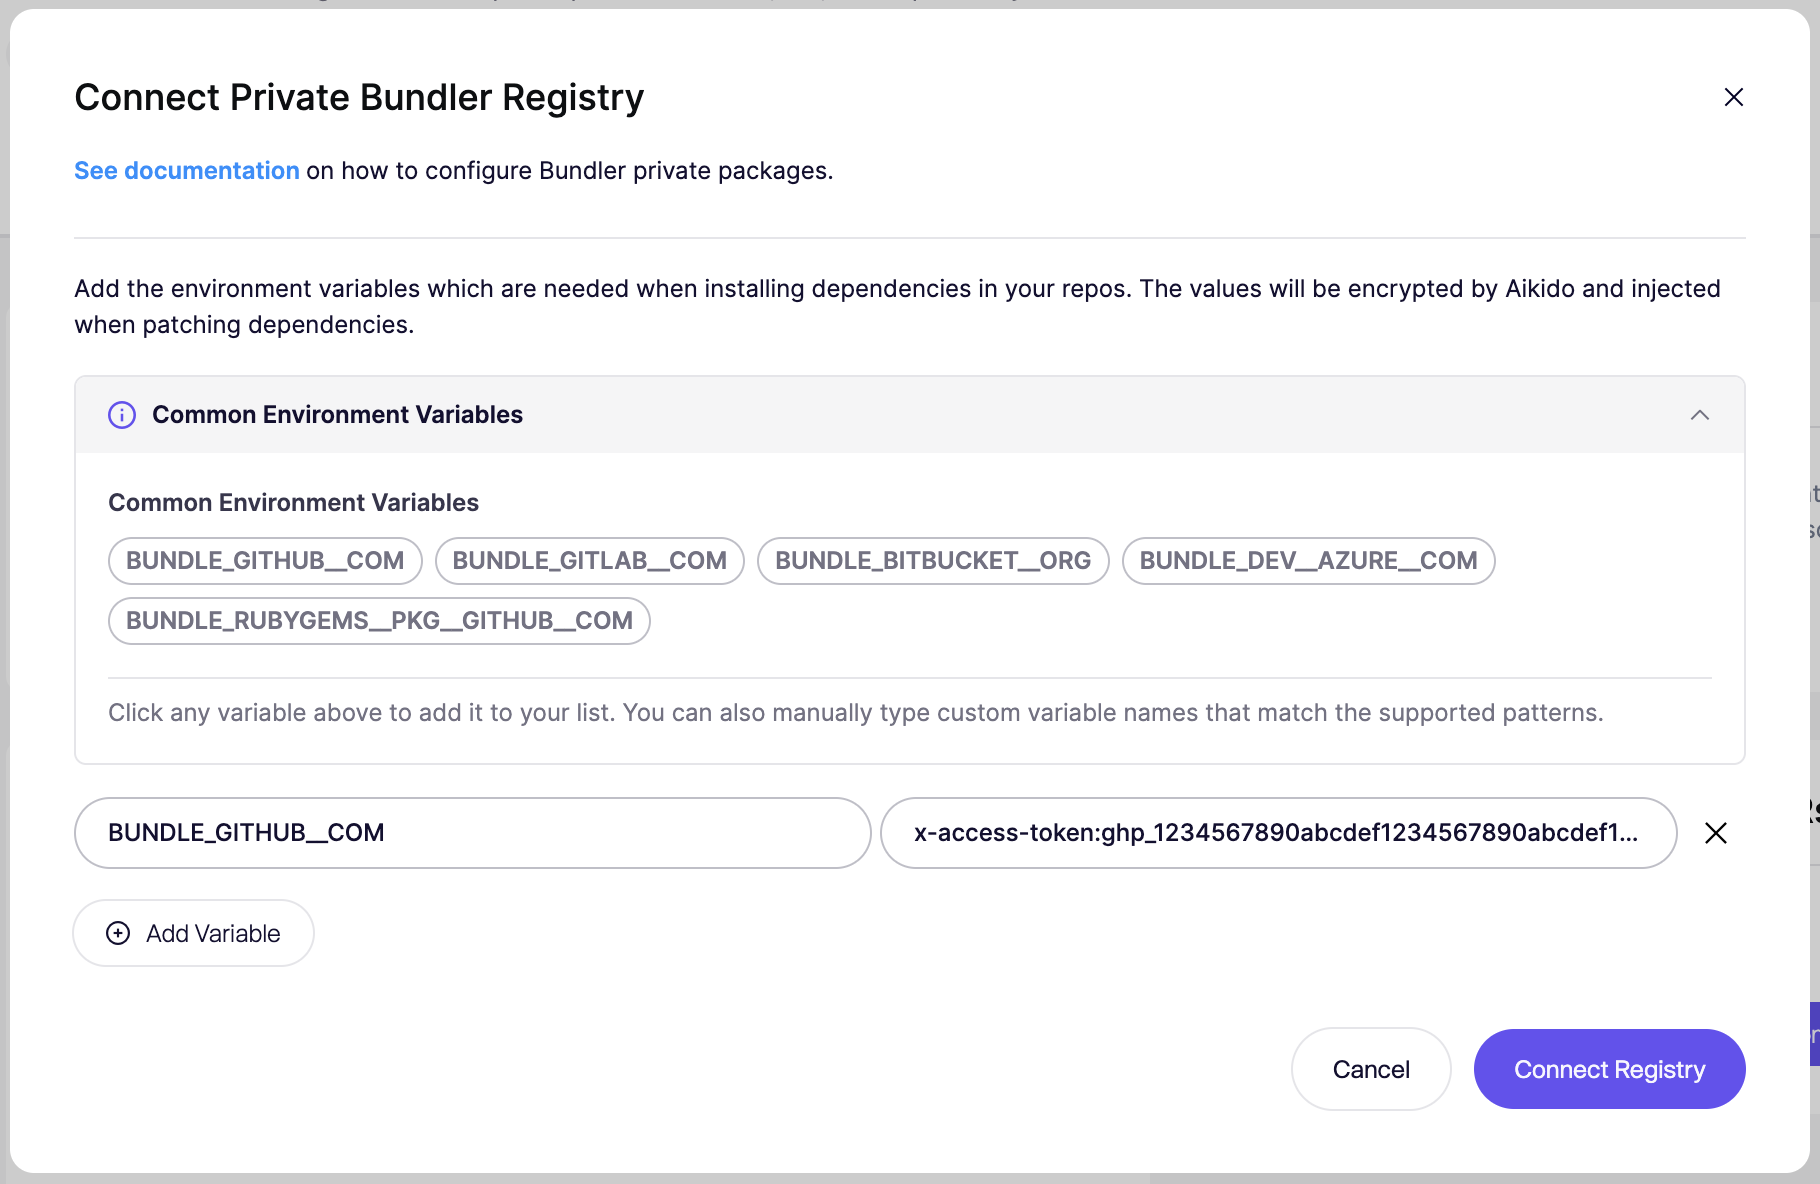This screenshot has width=1820, height=1184.
Task: Add the BUNDLE_GITHUB__COM variable chip
Action: pyautogui.click(x=265, y=561)
